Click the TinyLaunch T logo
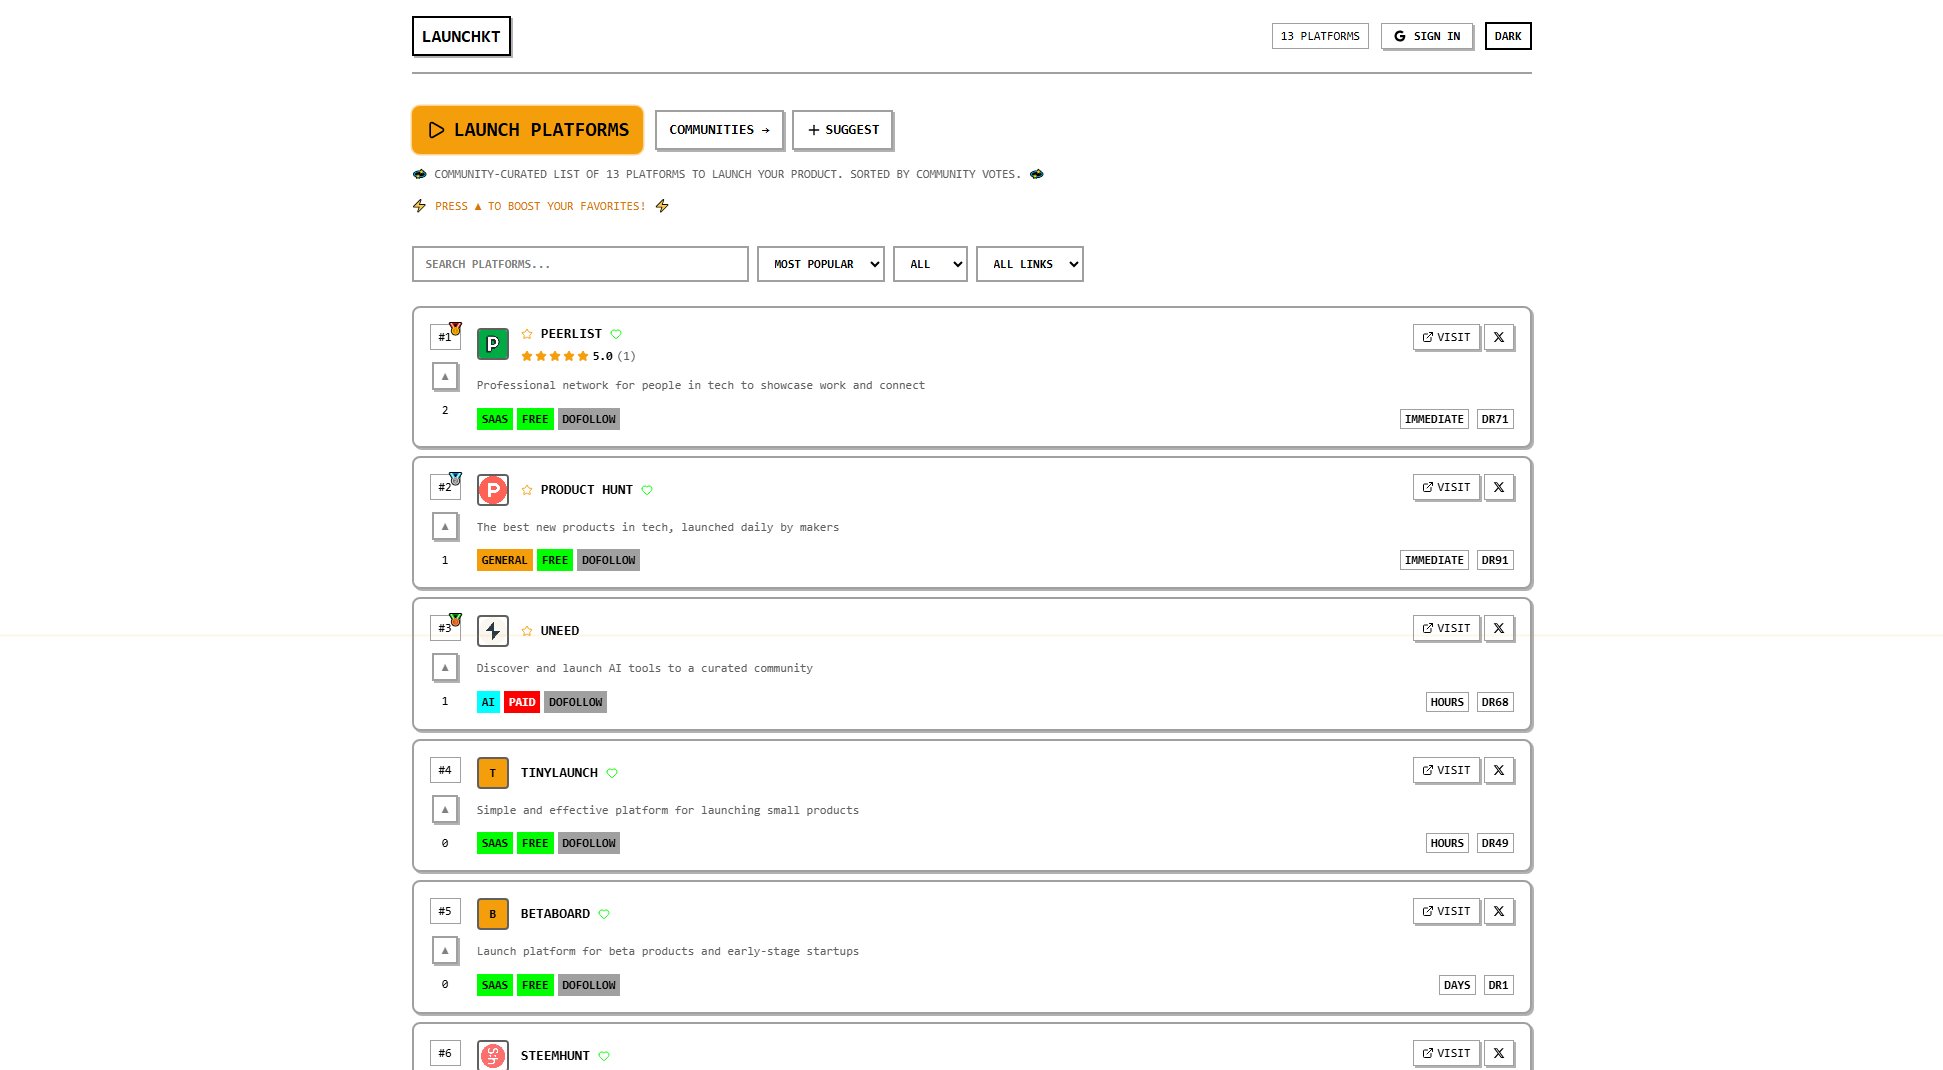The width and height of the screenshot is (1943, 1070). pos(493,773)
